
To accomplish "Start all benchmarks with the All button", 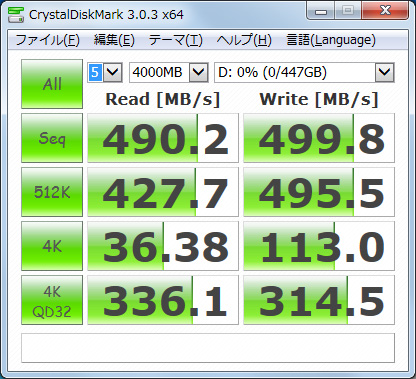I will point(52,84).
